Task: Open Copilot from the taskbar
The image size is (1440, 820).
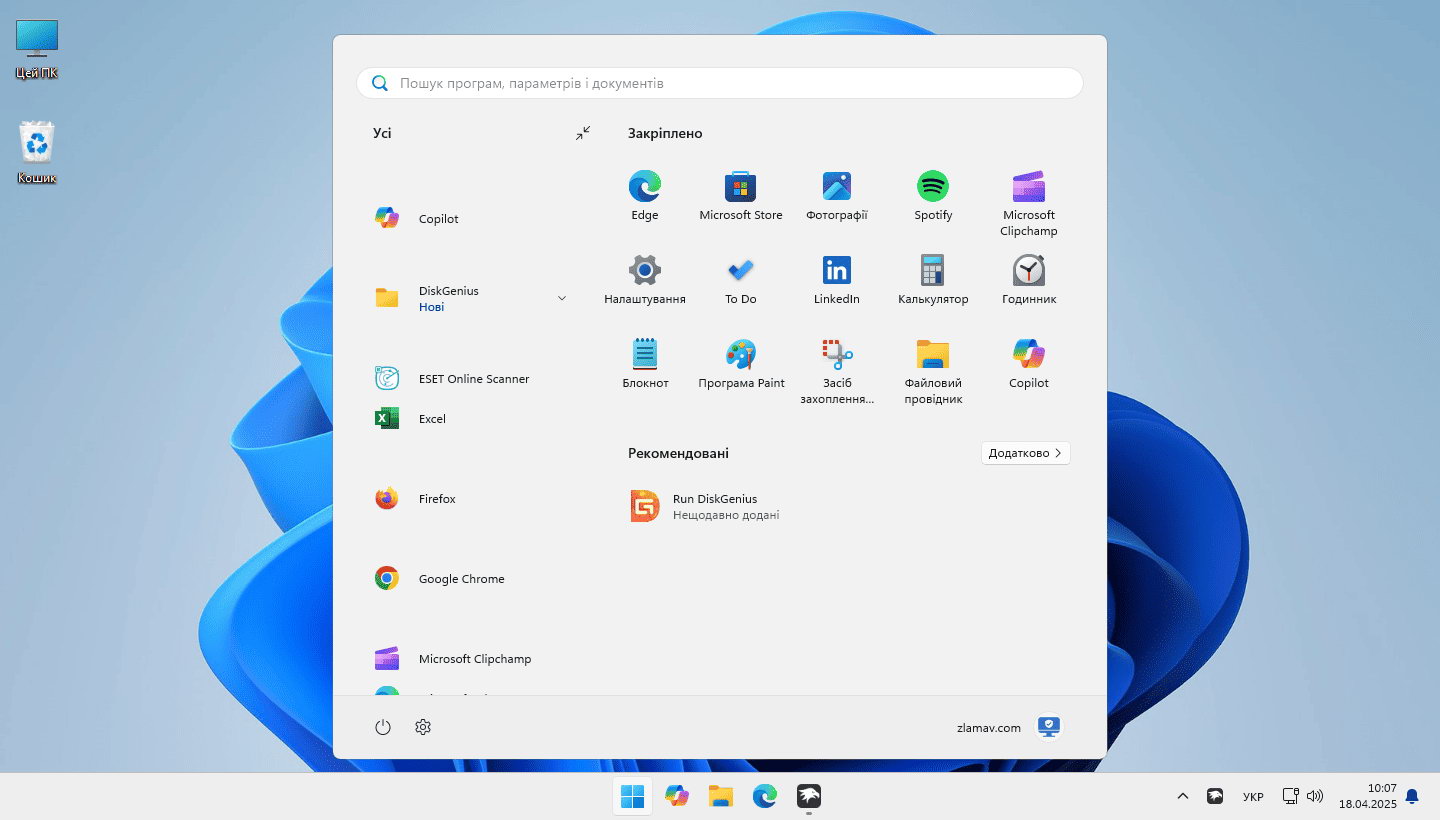Action: 677,796
